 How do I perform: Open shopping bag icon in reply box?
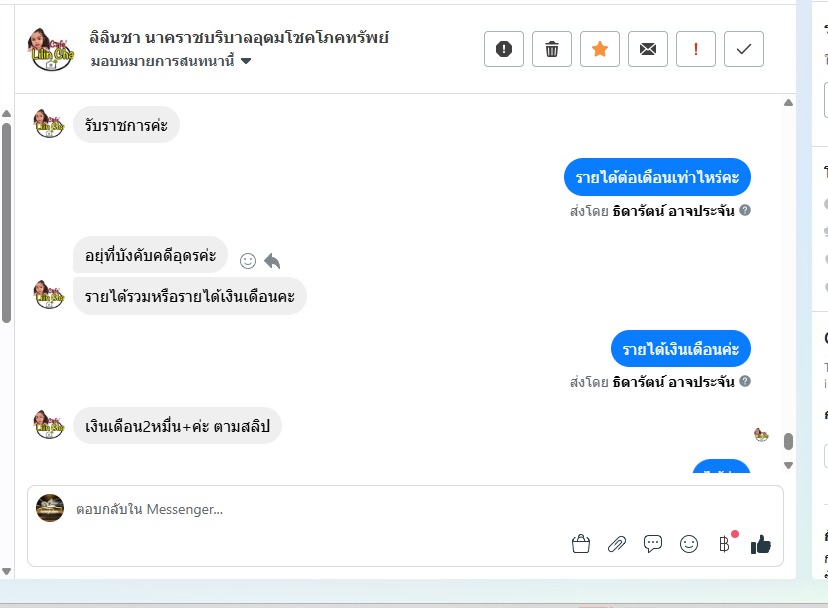click(581, 544)
